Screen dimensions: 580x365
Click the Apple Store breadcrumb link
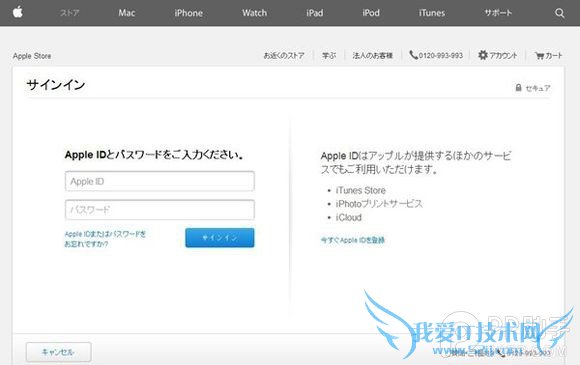(32, 56)
